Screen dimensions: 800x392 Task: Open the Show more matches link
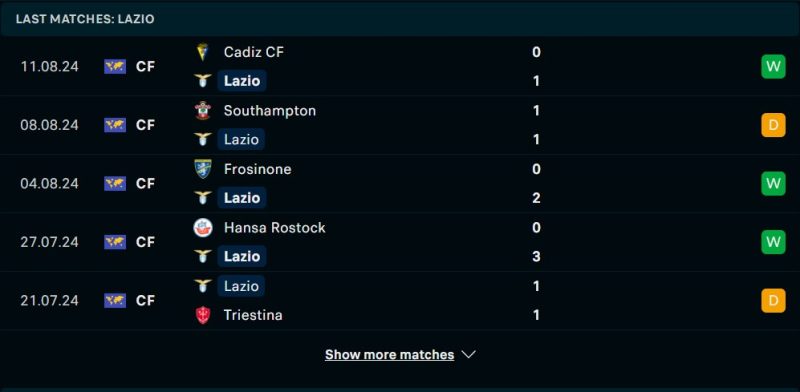point(389,354)
